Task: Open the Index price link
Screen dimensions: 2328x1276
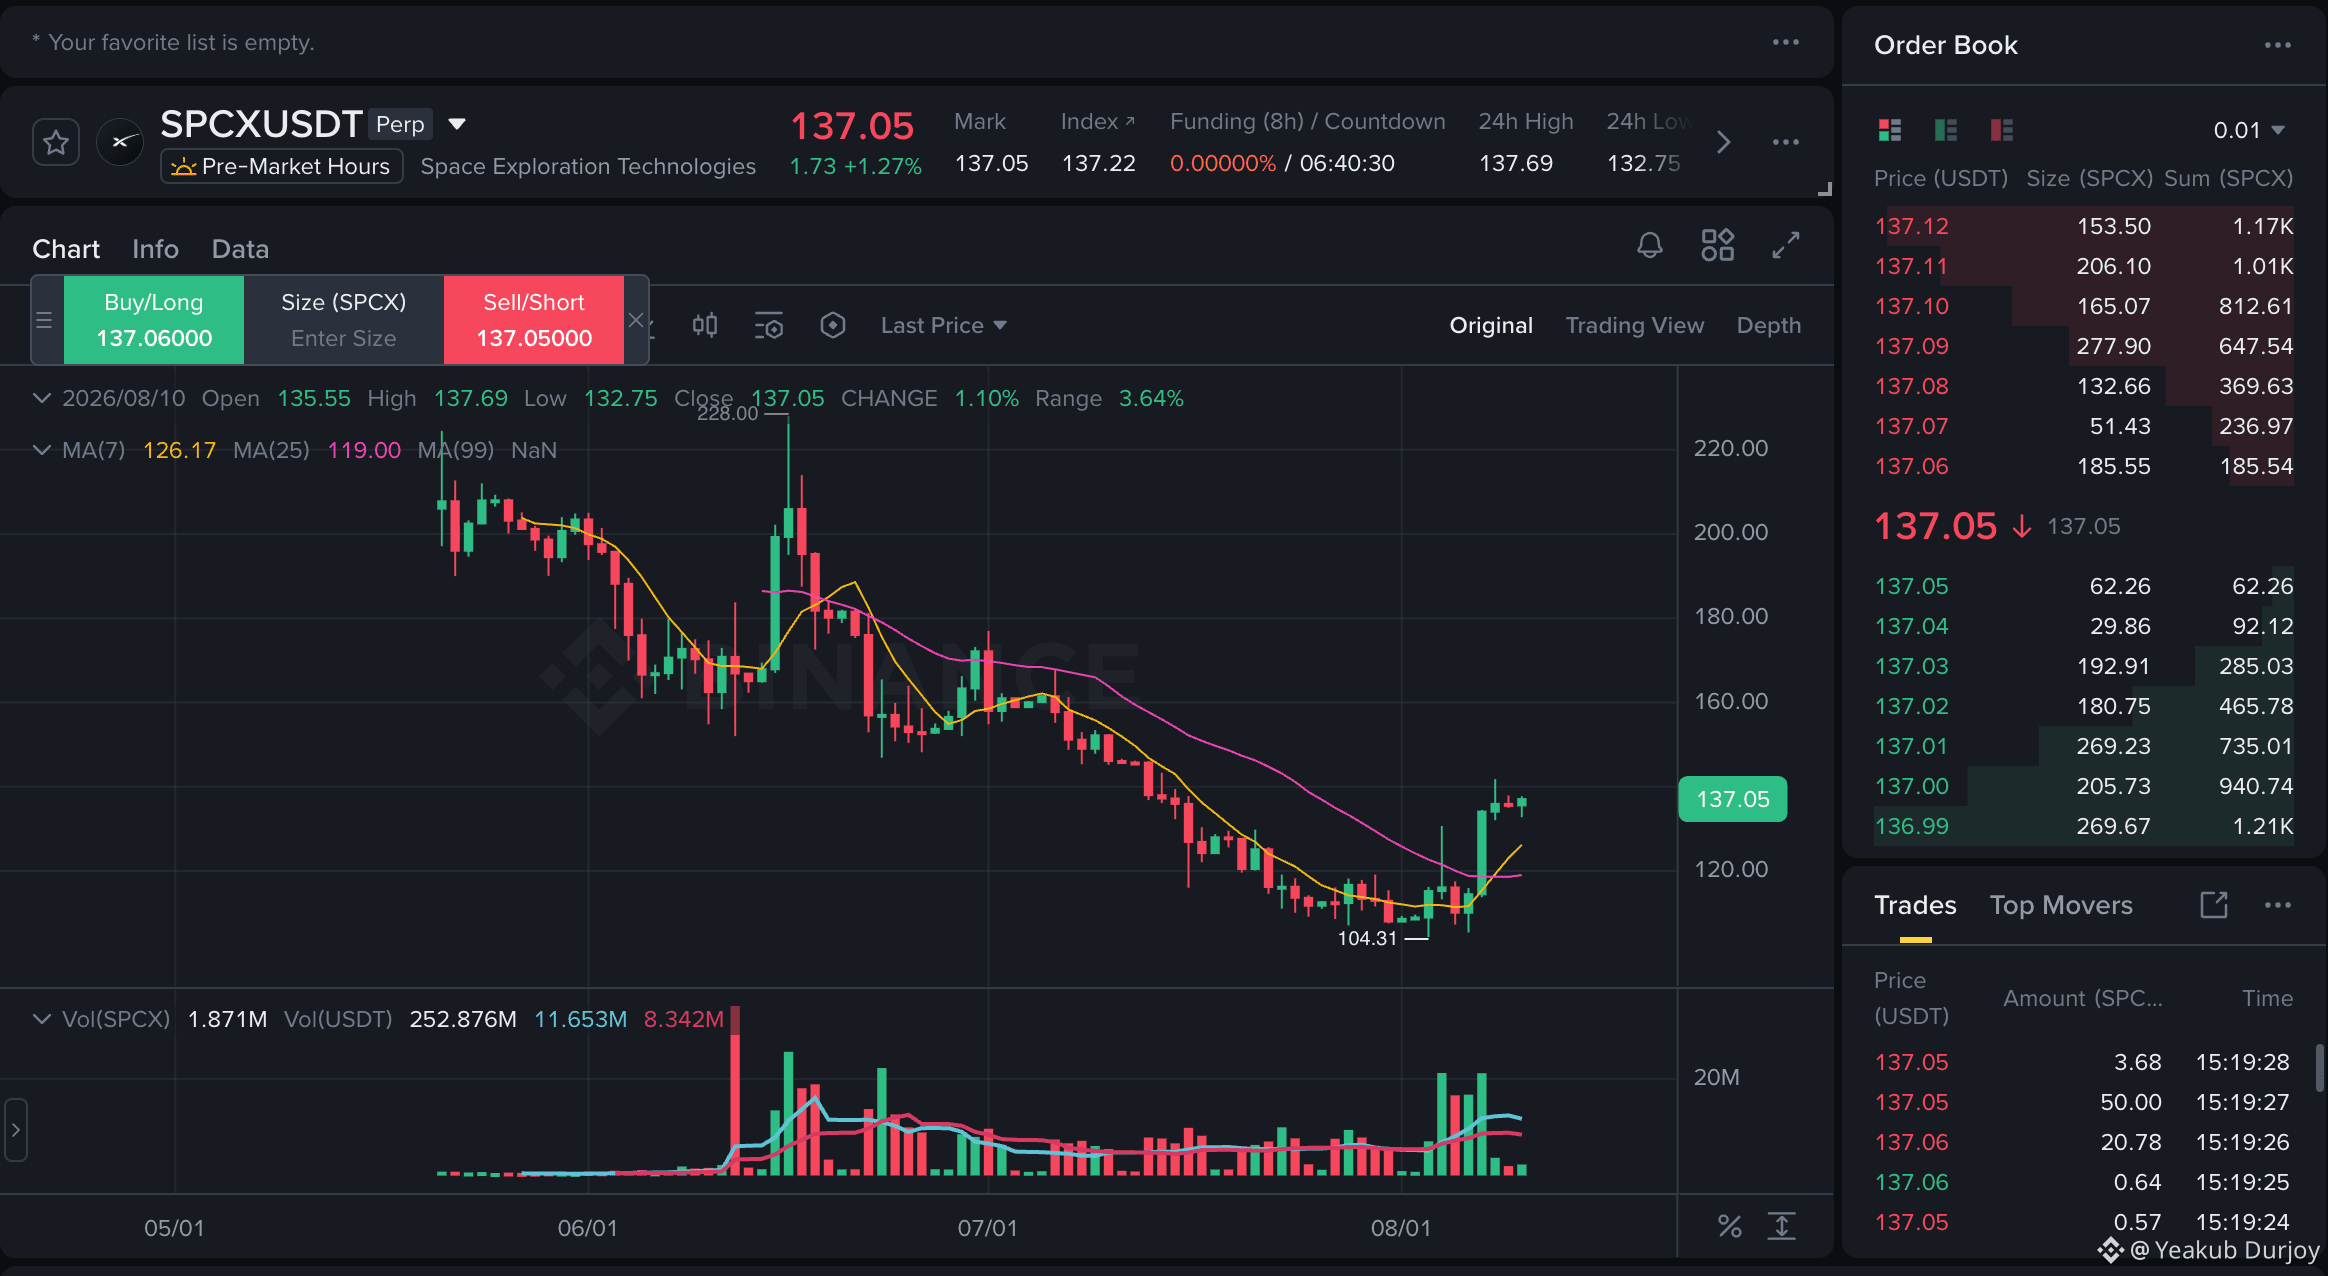Action: point(1098,121)
